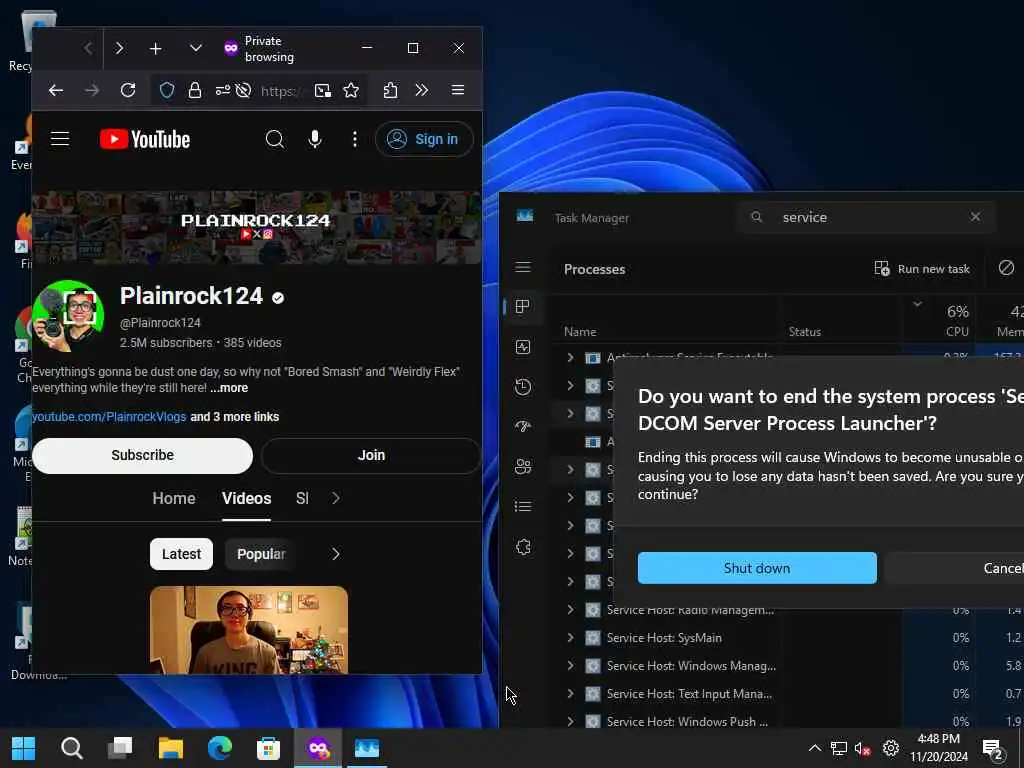This screenshot has height=768, width=1024.
Task: Expand Service Host: Windows Manag... row
Action: (570, 665)
